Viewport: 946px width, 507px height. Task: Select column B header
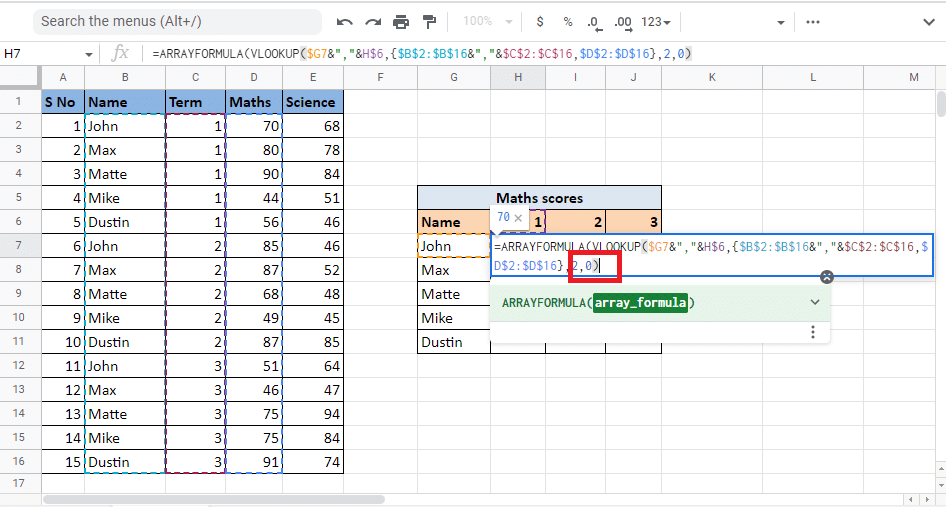125,77
